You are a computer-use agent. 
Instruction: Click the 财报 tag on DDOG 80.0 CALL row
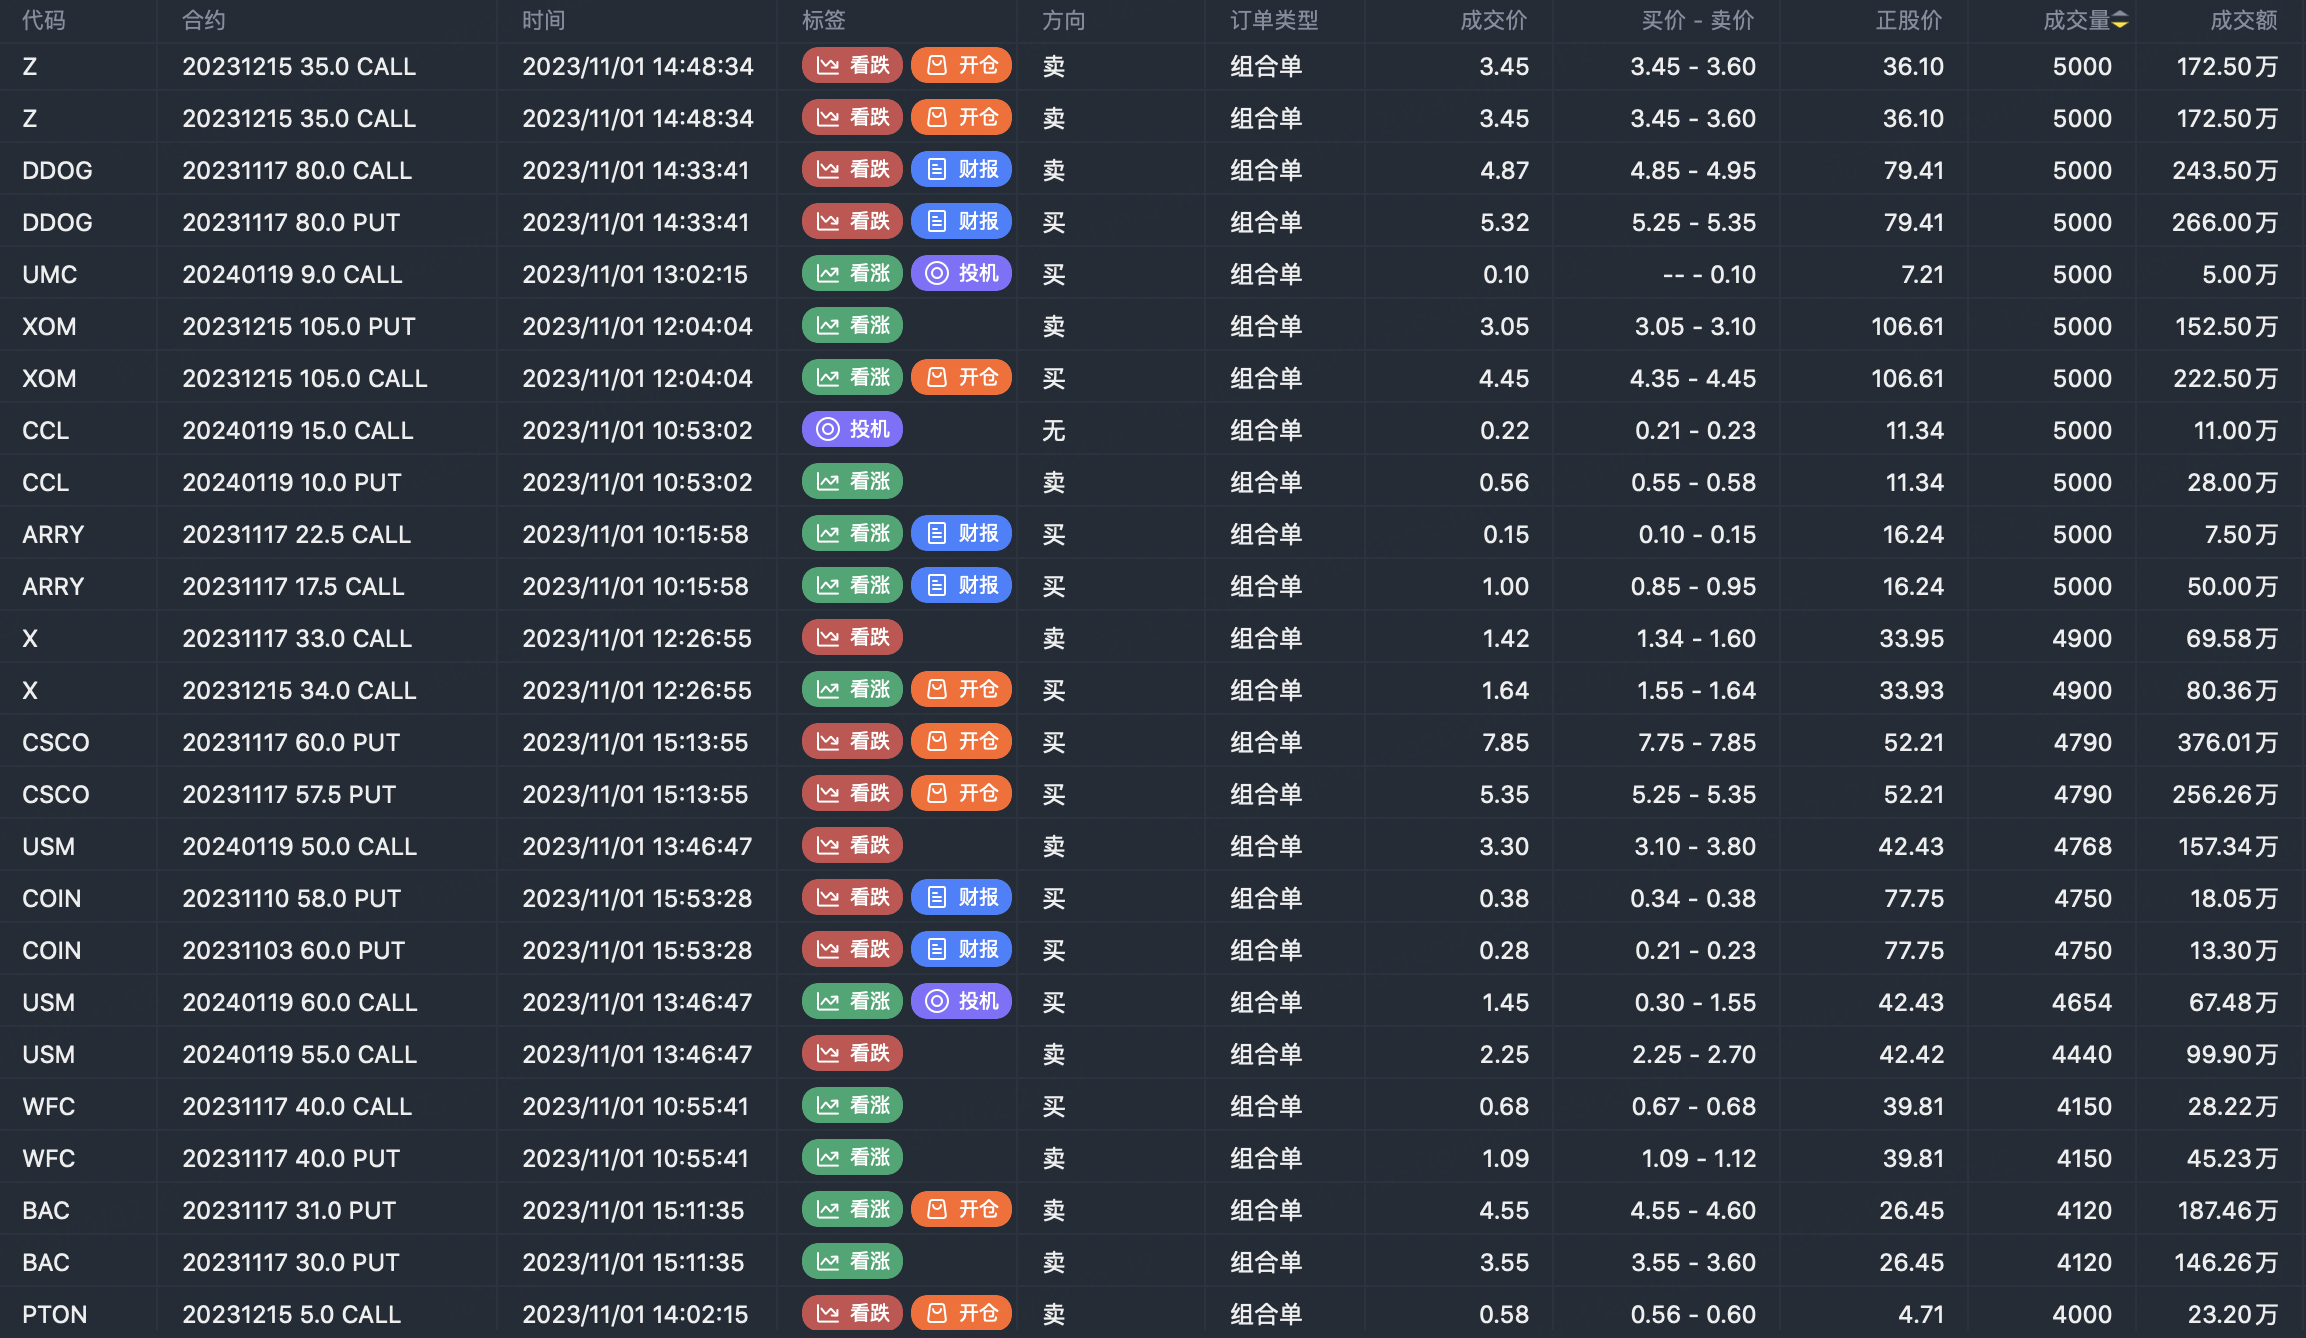coord(961,169)
